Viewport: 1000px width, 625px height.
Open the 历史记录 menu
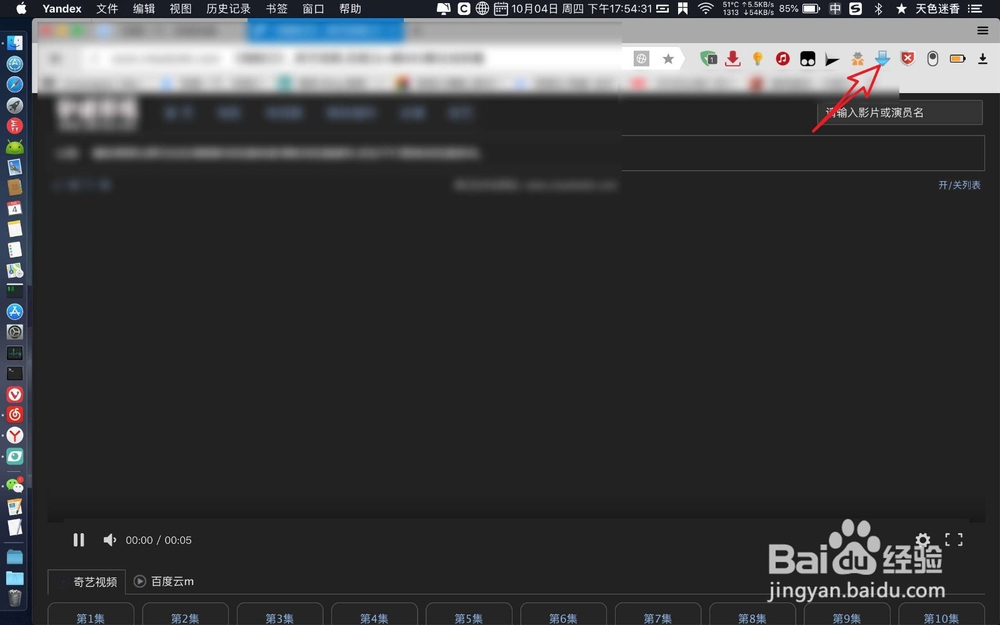228,8
